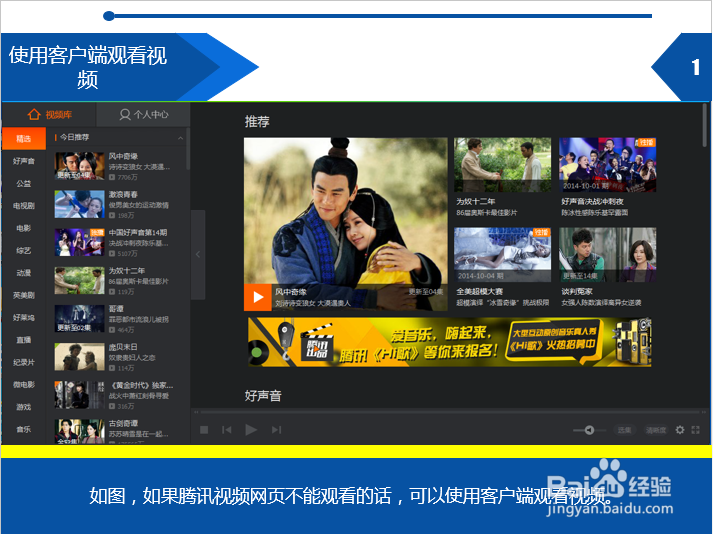Click the 视频库 house icon
This screenshot has height=534, width=713.
pyautogui.click(x=34, y=114)
